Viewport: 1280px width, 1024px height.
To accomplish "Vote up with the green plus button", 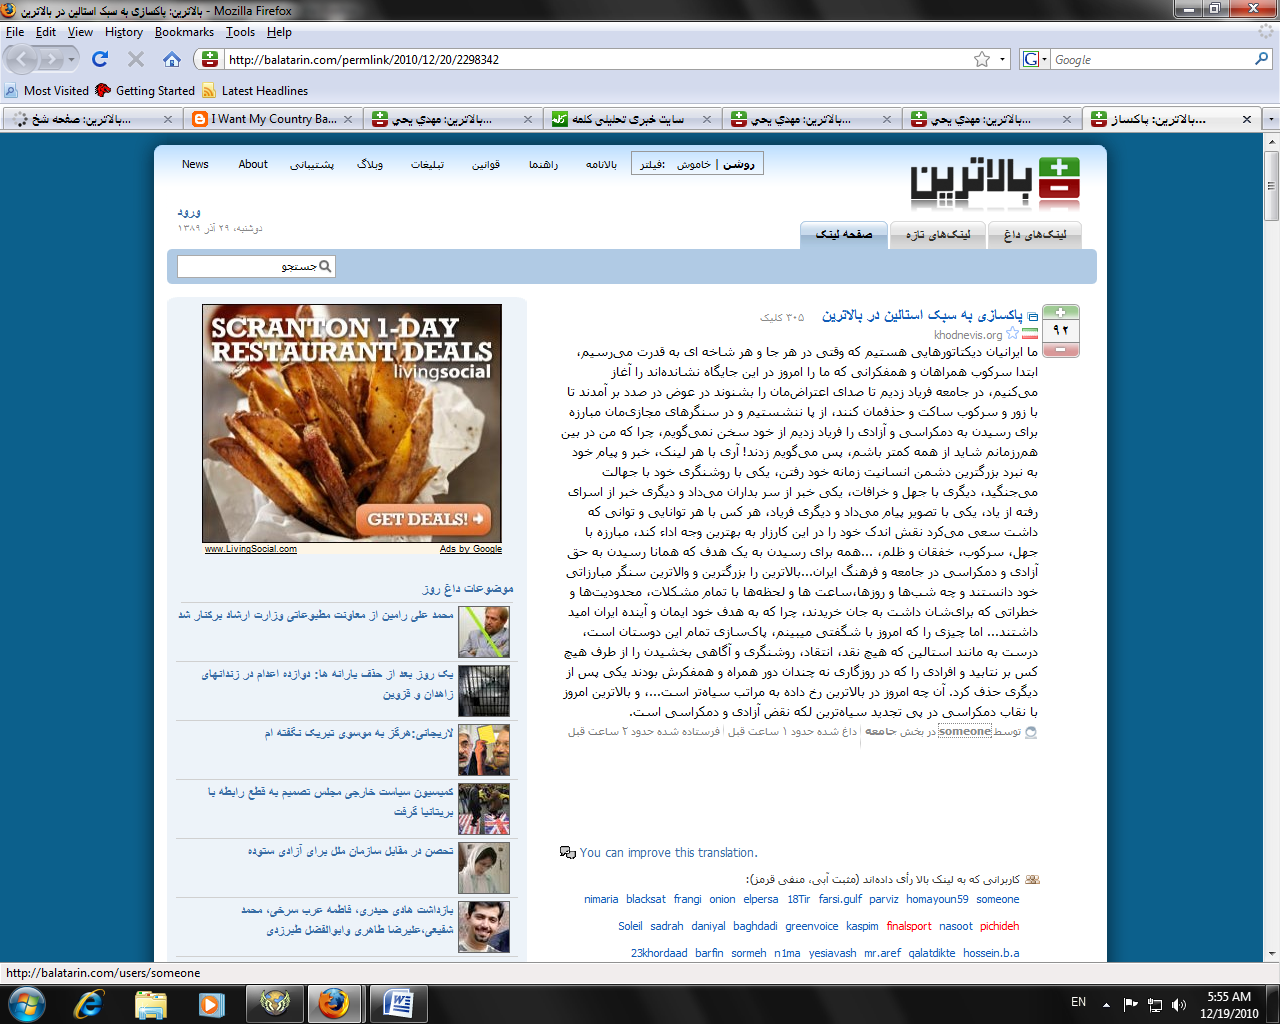I will (1060, 312).
